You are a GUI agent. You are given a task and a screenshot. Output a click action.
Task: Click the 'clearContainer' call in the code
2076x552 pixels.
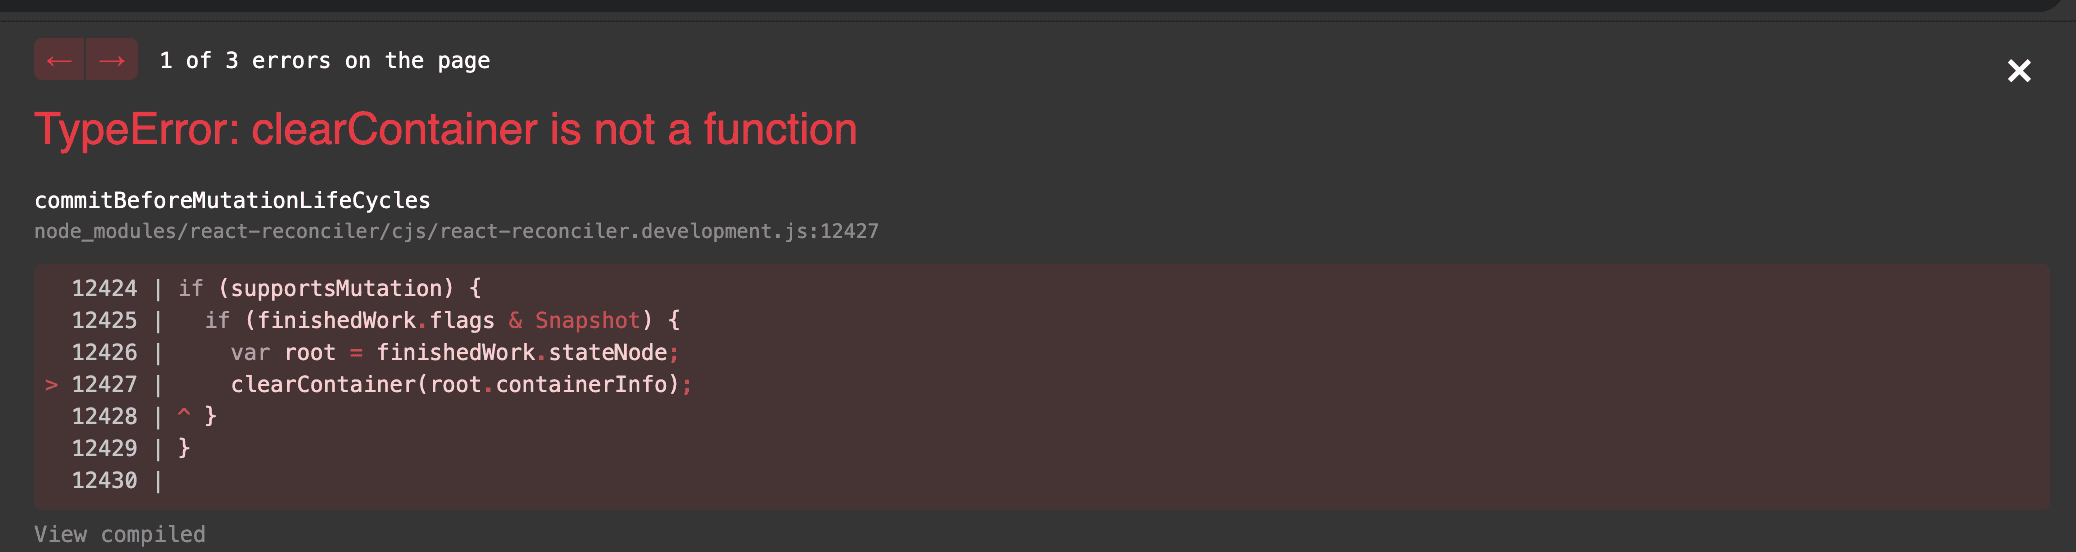pyautogui.click(x=322, y=385)
